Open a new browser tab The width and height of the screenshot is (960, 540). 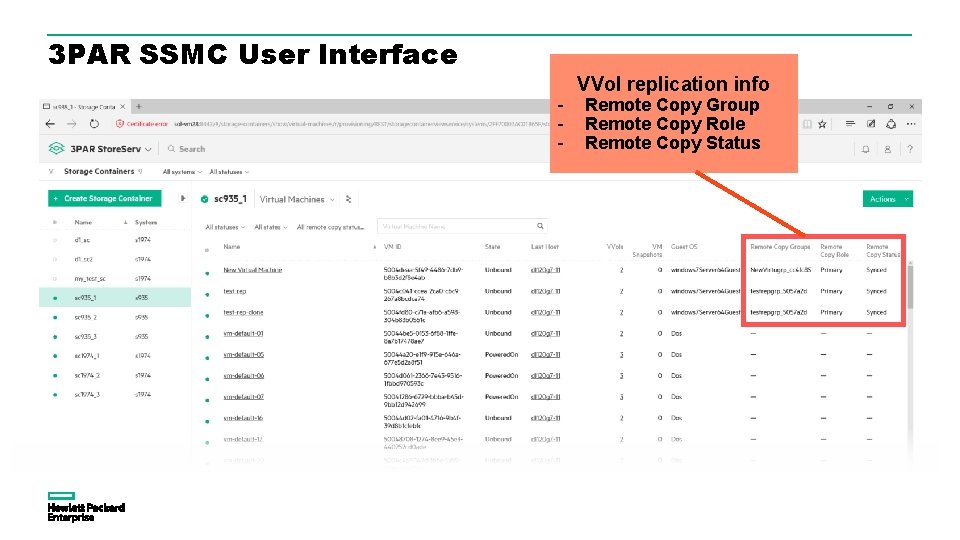(x=139, y=107)
